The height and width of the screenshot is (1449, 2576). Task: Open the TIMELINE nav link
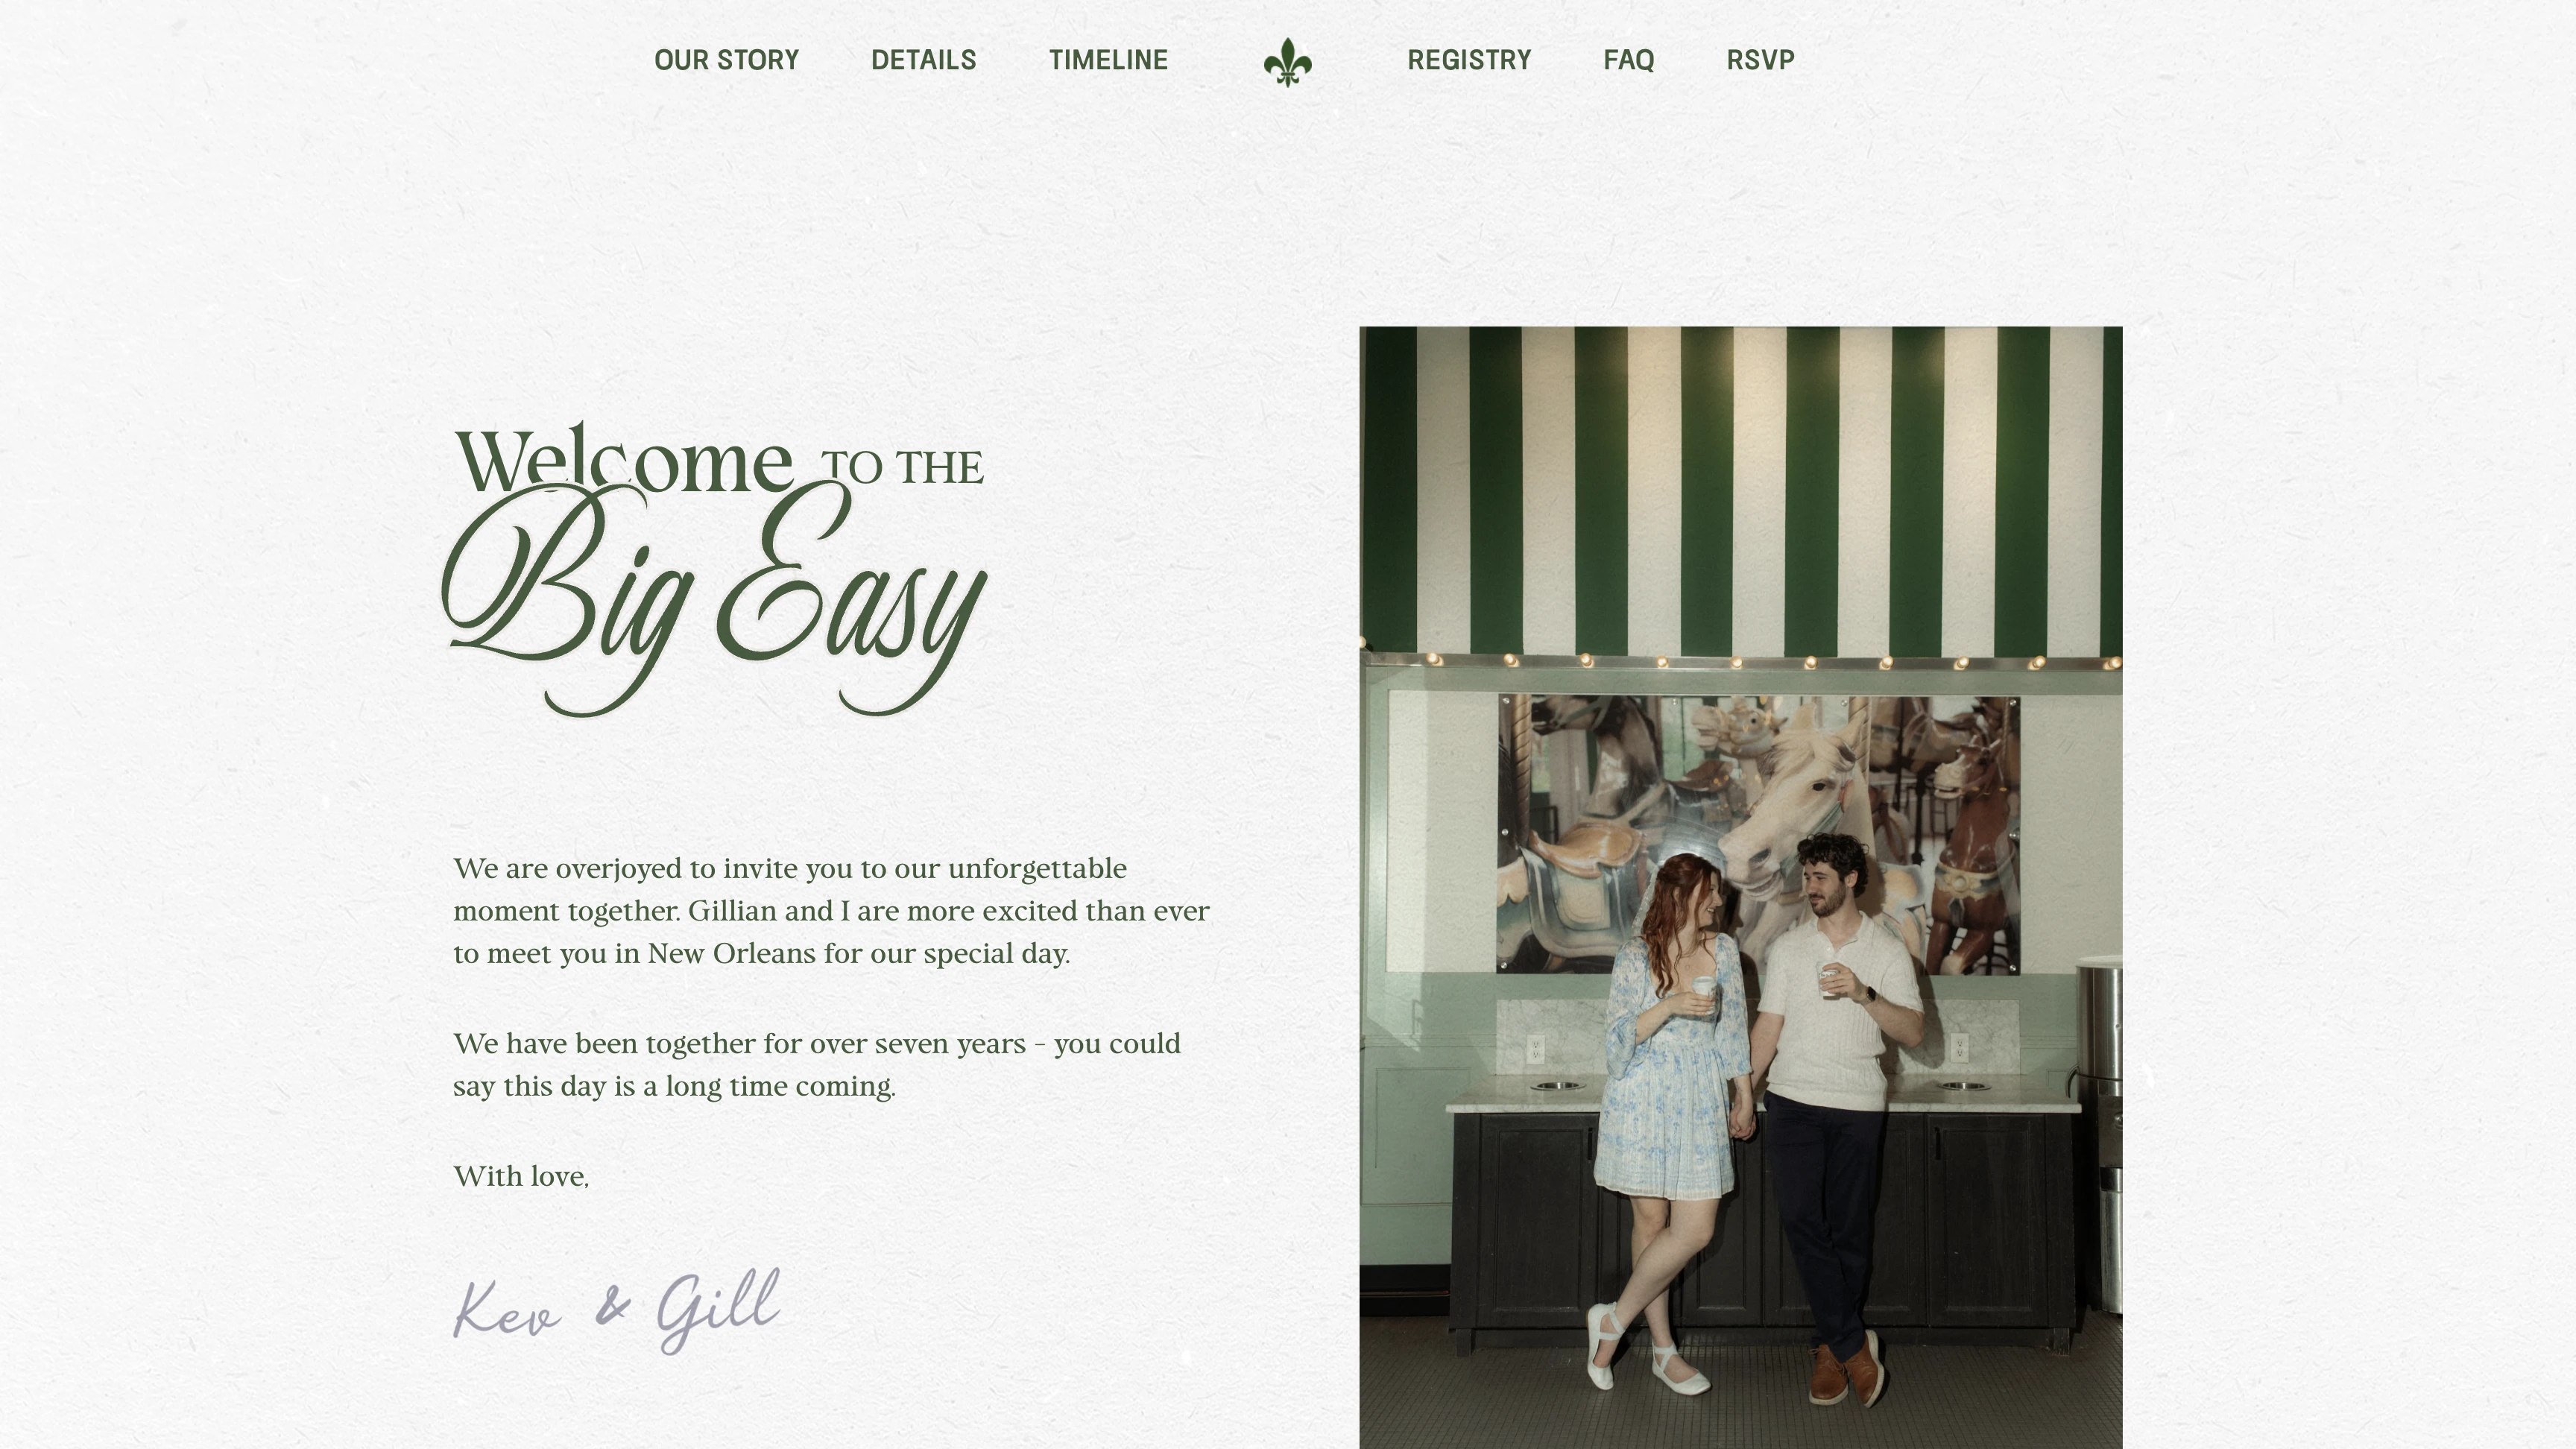click(x=1108, y=60)
